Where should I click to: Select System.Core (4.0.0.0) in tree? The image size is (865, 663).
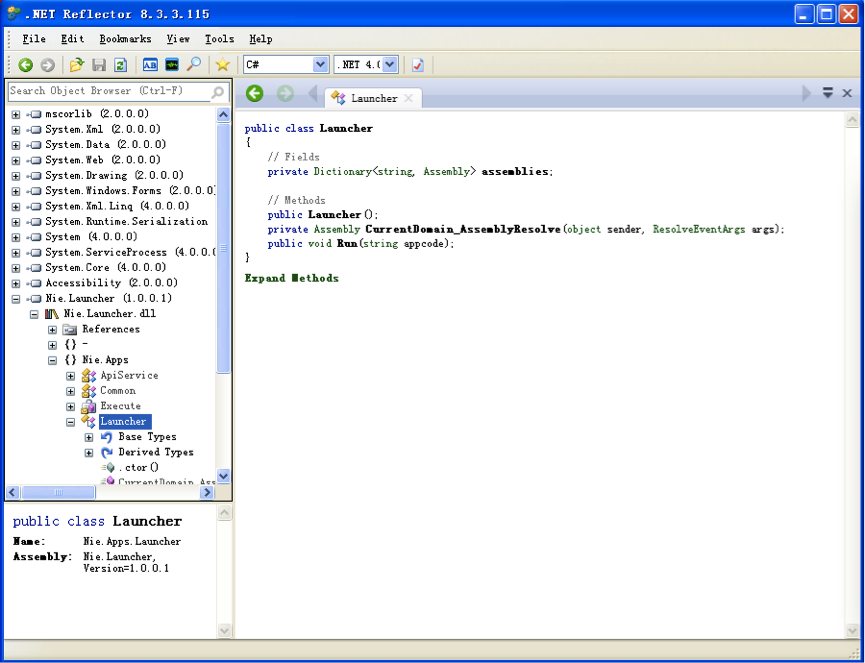pyautogui.click(x=105, y=268)
